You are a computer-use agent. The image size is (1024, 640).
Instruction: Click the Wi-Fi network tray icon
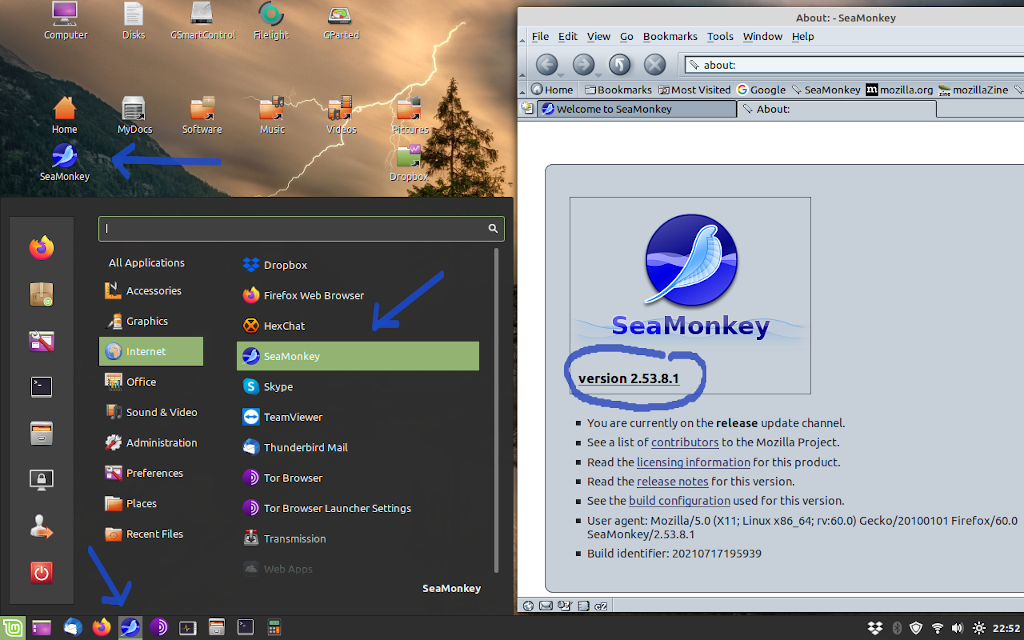click(x=937, y=628)
